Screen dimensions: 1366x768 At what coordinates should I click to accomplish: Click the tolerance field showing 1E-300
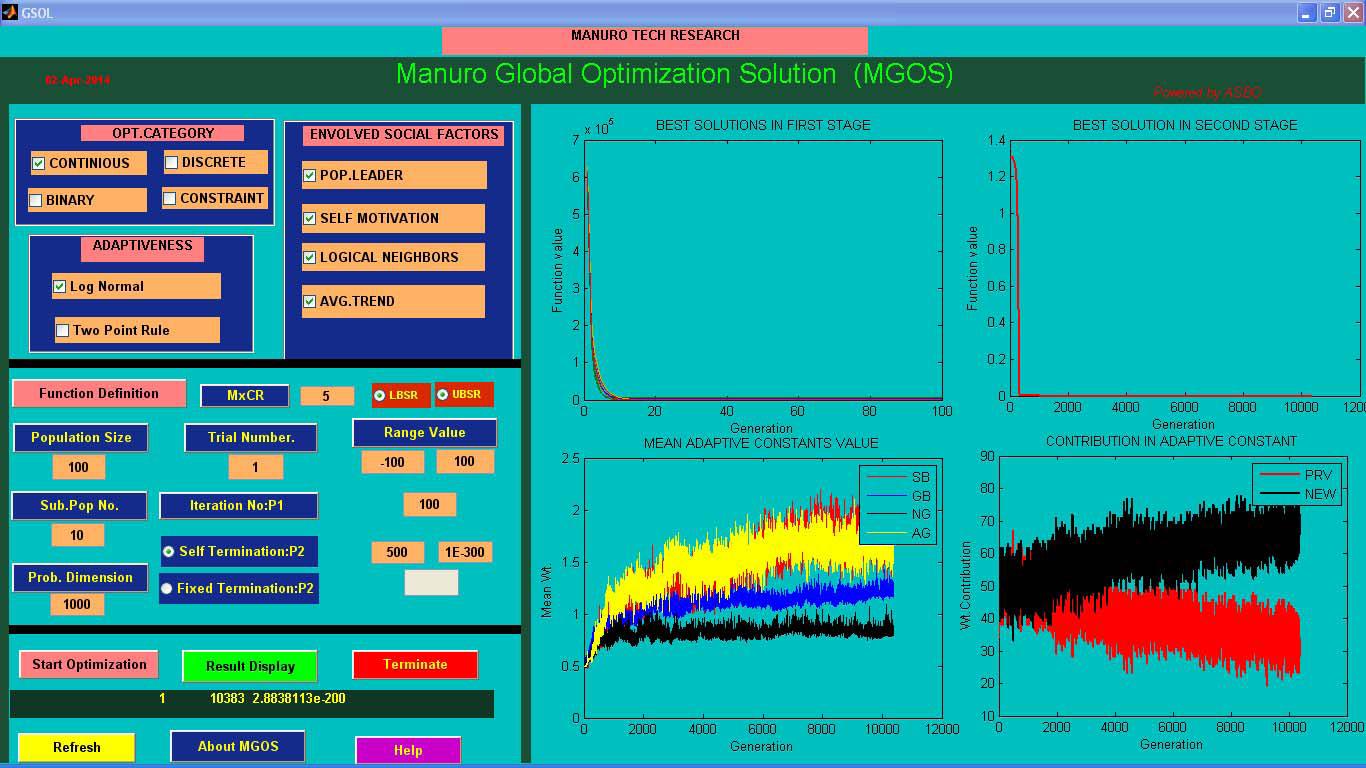pos(465,552)
